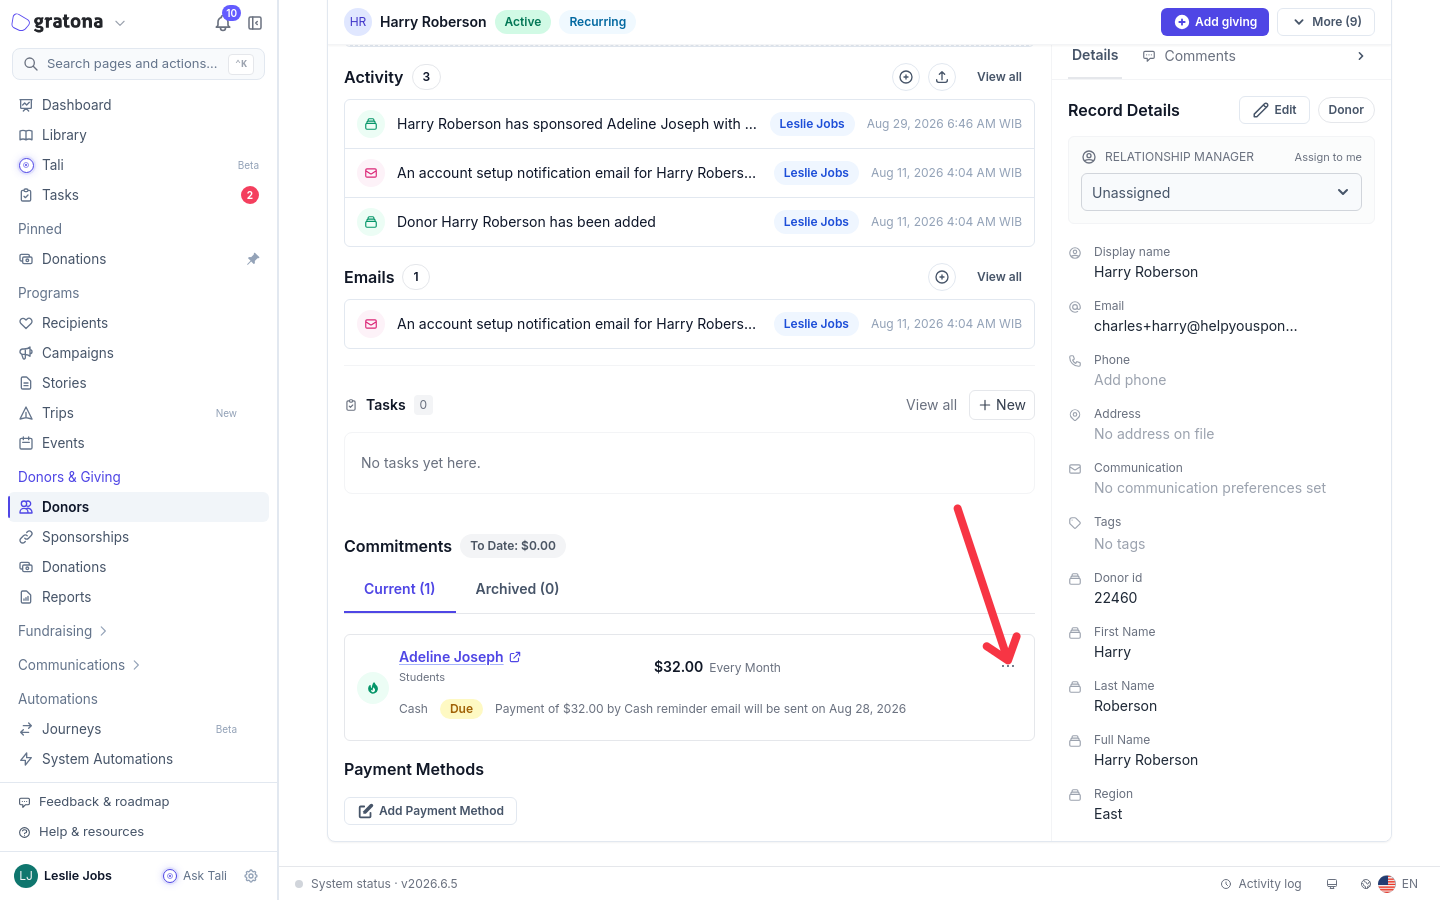The width and height of the screenshot is (1440, 900).
Task: Open the Adeline Joseph link
Action: [x=451, y=657]
